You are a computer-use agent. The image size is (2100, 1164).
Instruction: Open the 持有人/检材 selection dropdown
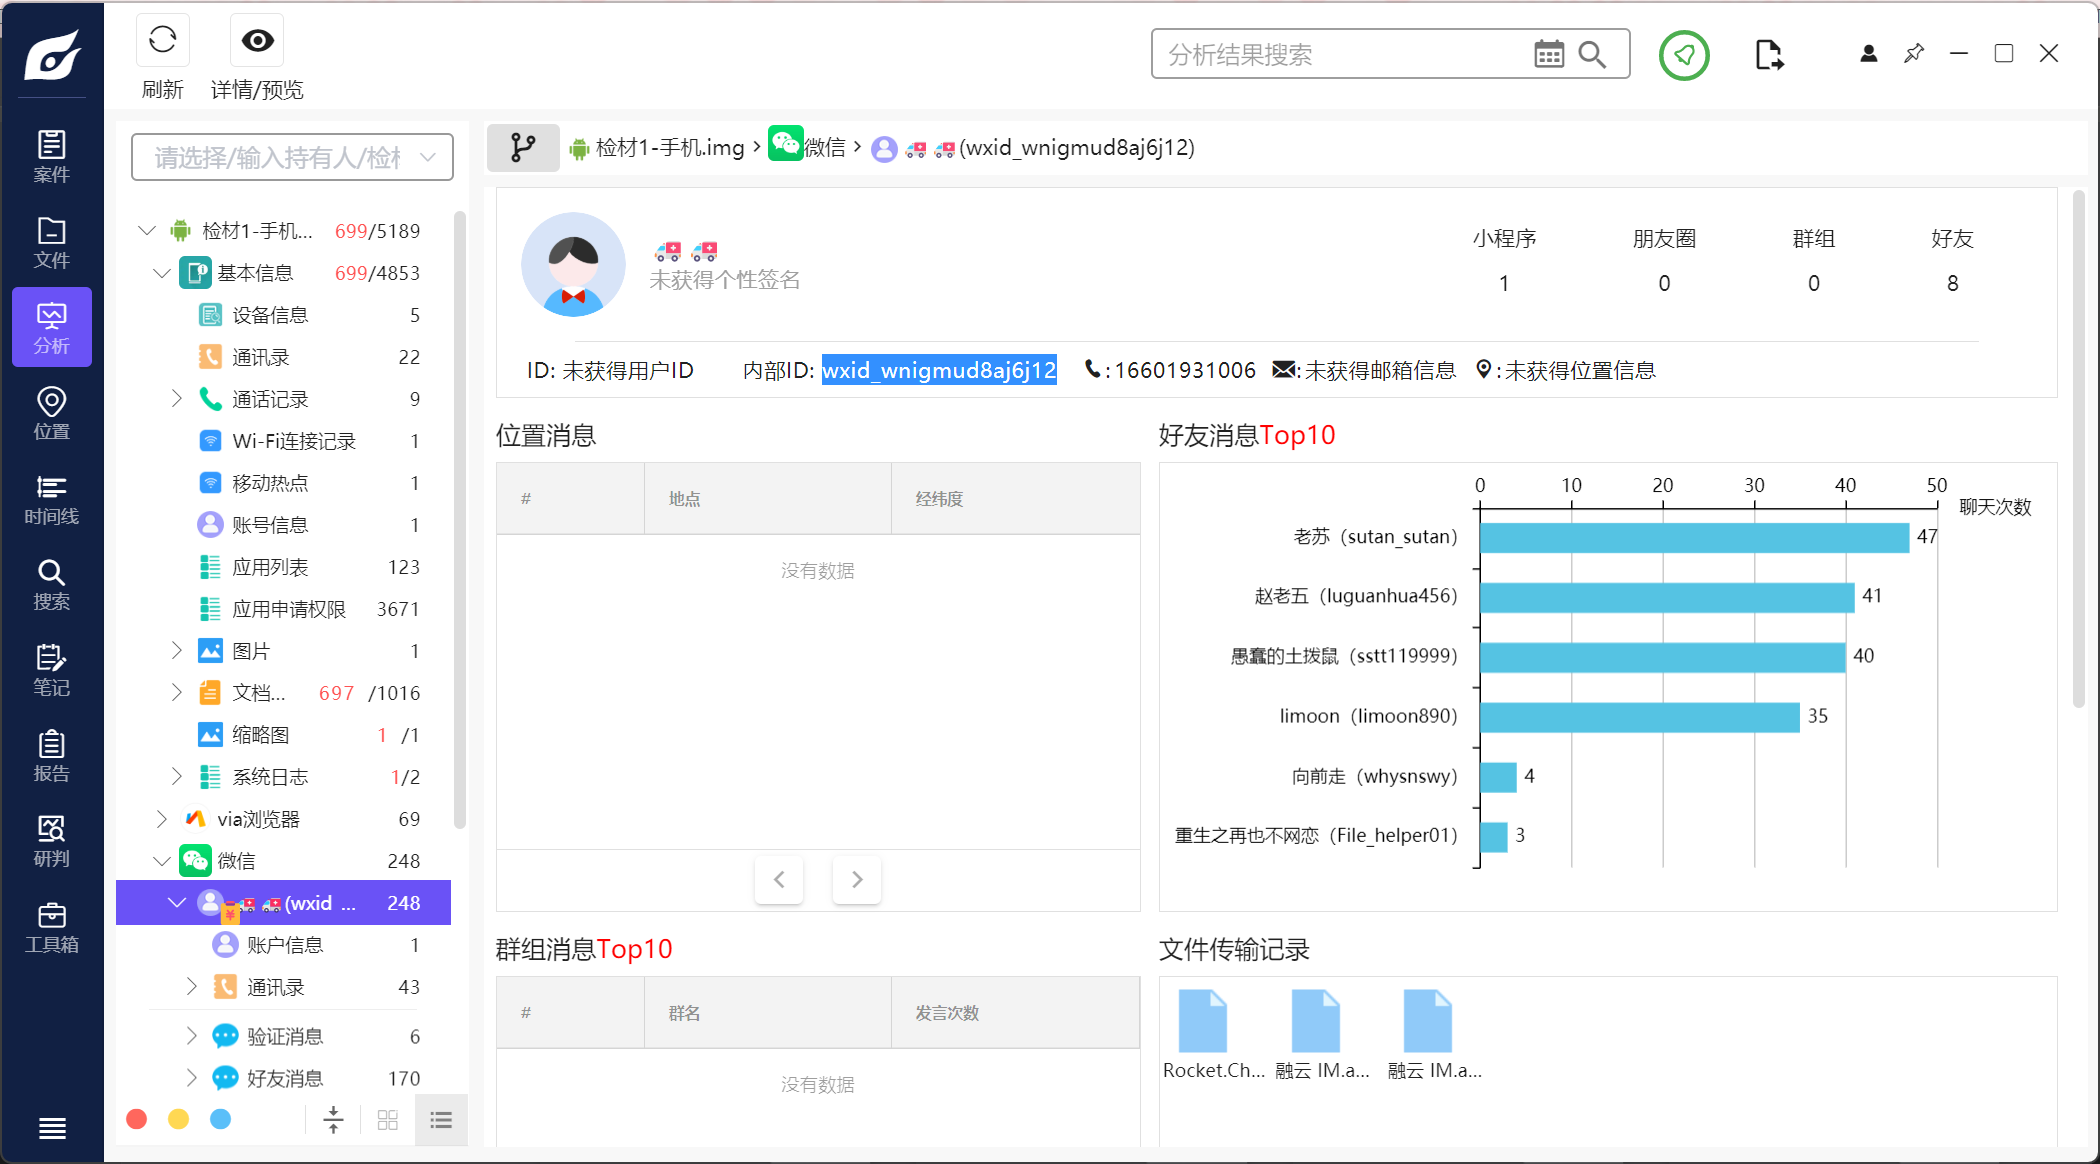292,157
